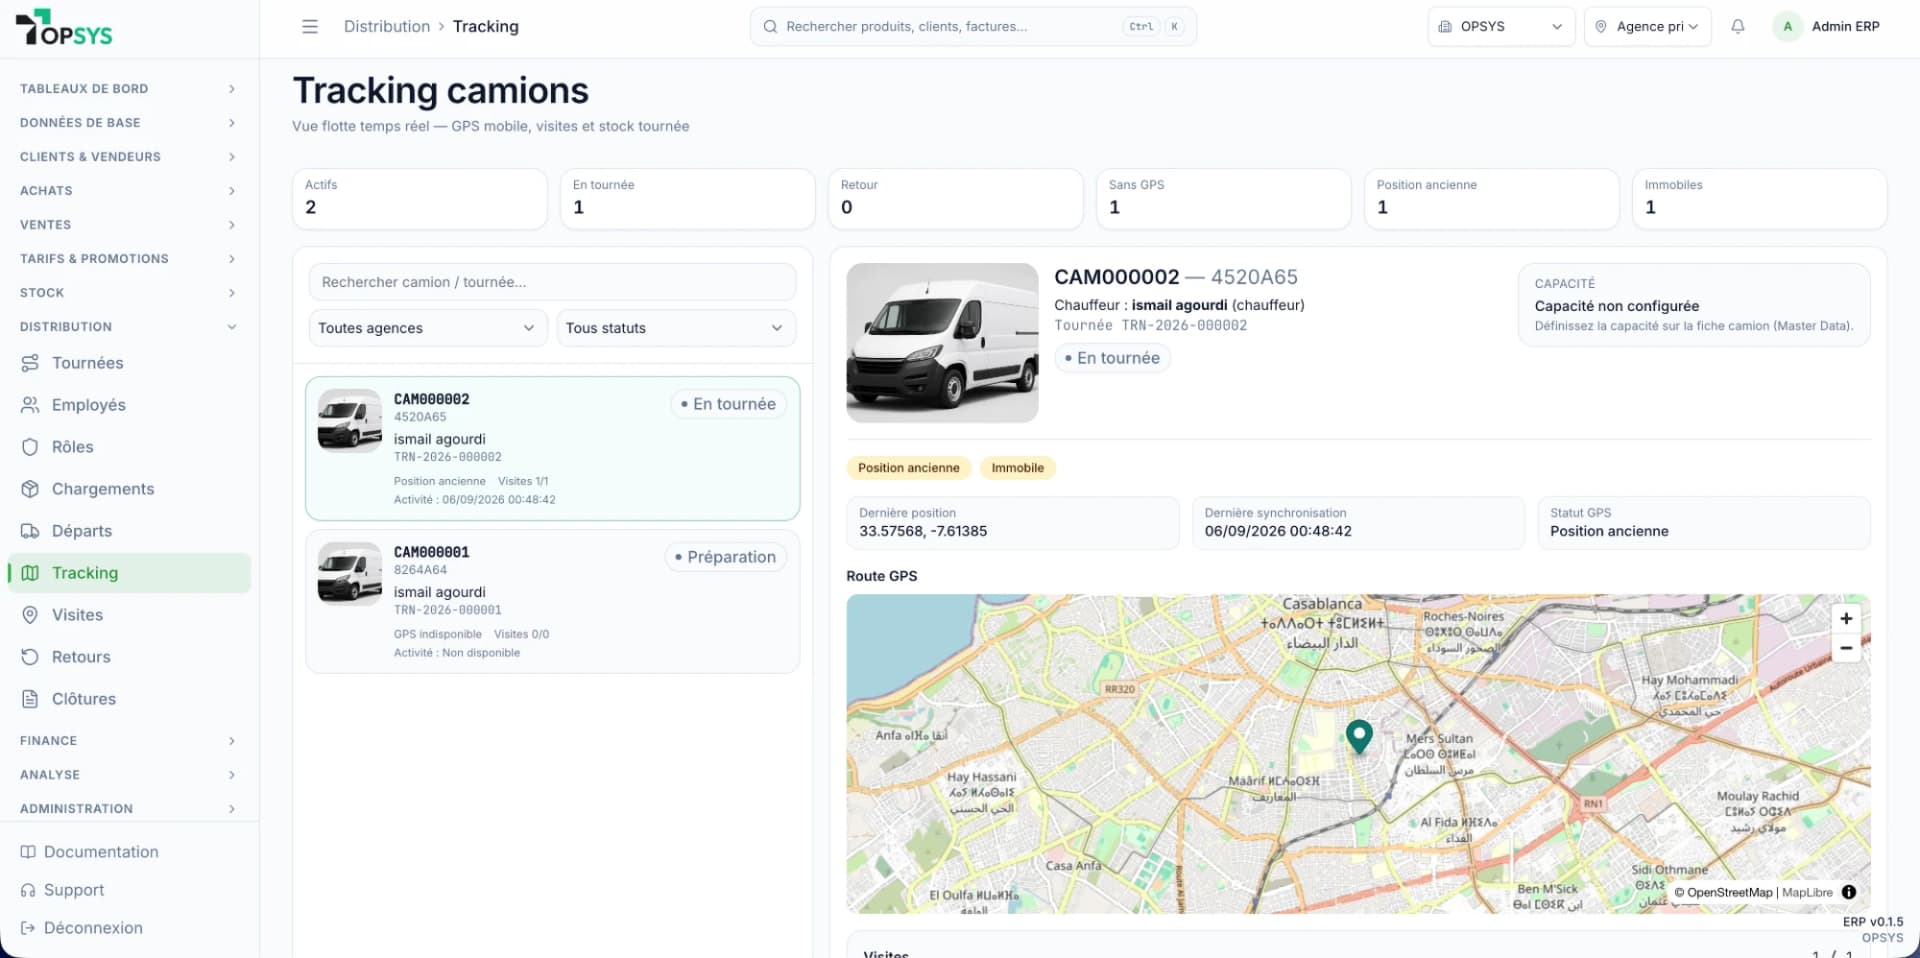1920x958 pixels.
Task: Zoom in on the GPS map
Action: pyautogui.click(x=1846, y=619)
